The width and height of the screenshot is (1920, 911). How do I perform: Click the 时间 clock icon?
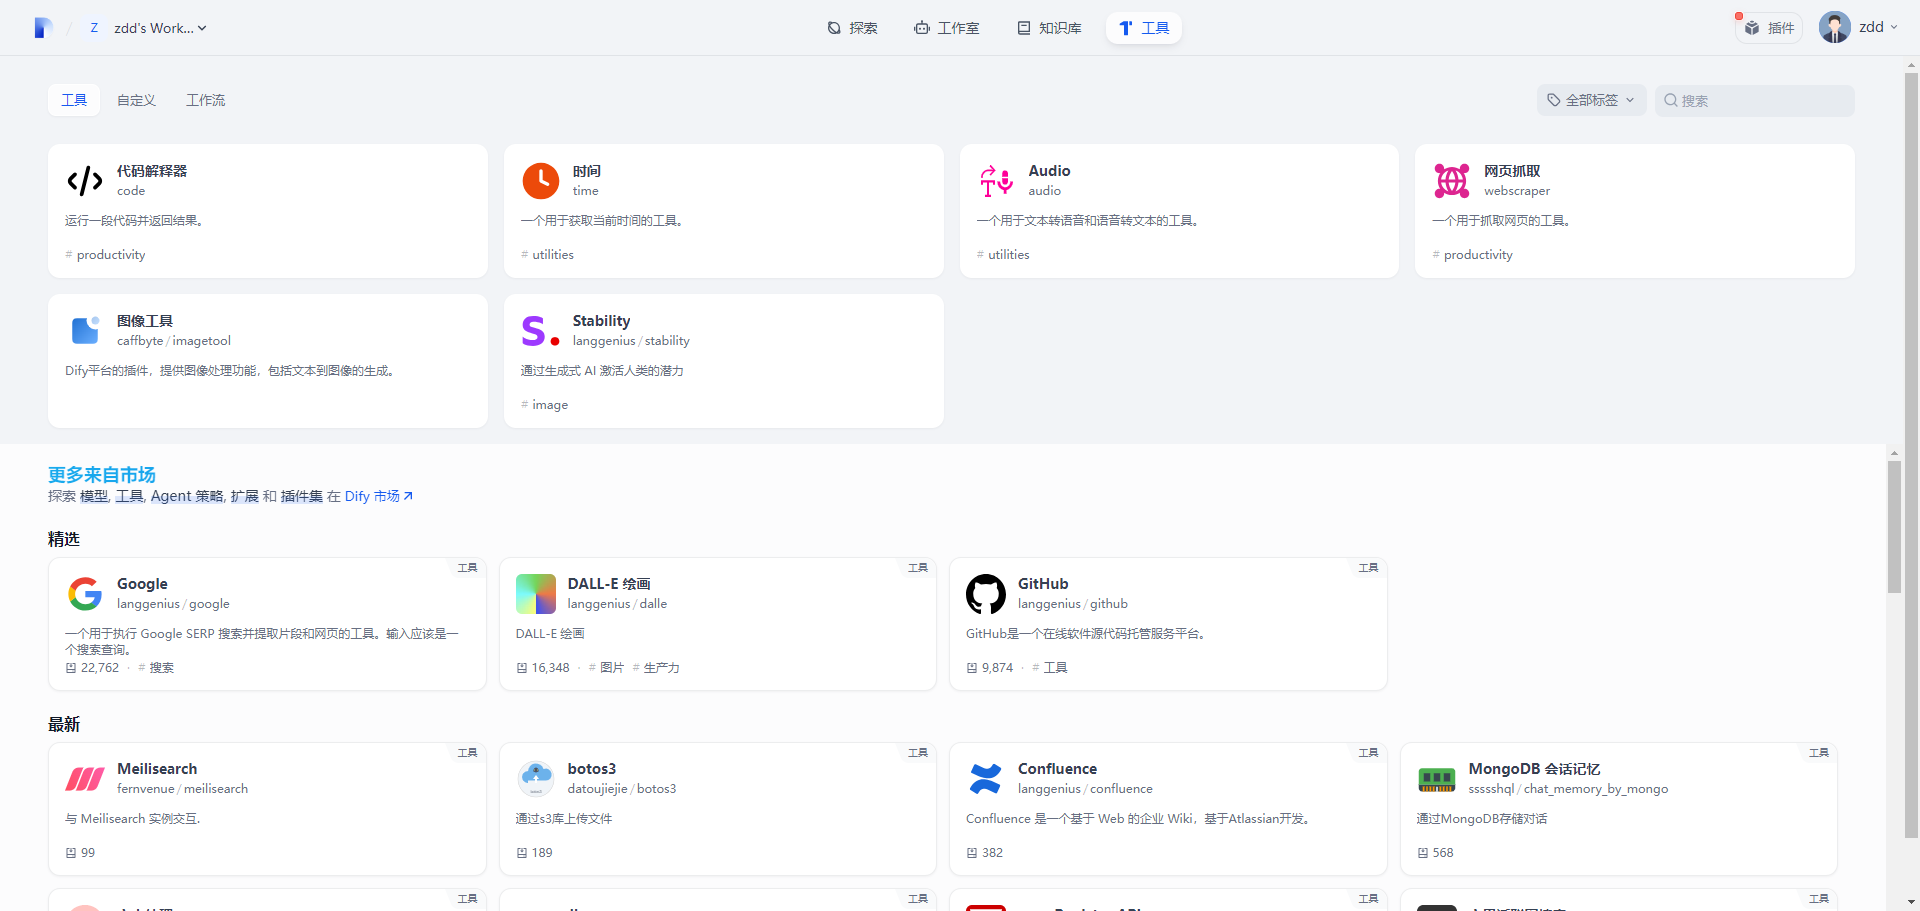(541, 181)
